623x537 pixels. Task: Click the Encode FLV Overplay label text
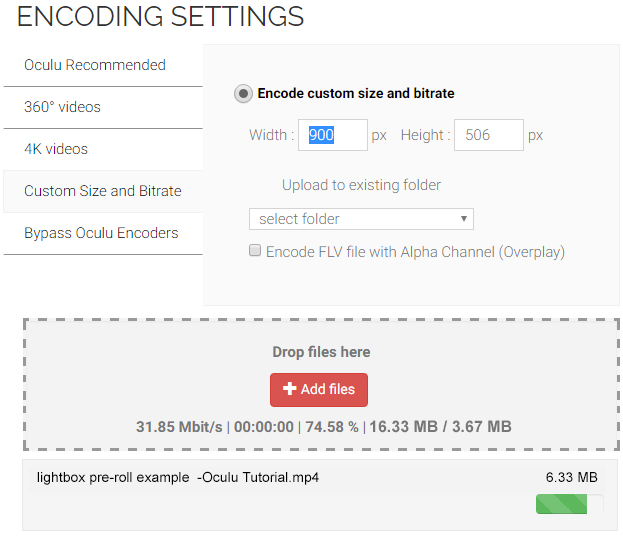[x=415, y=252]
